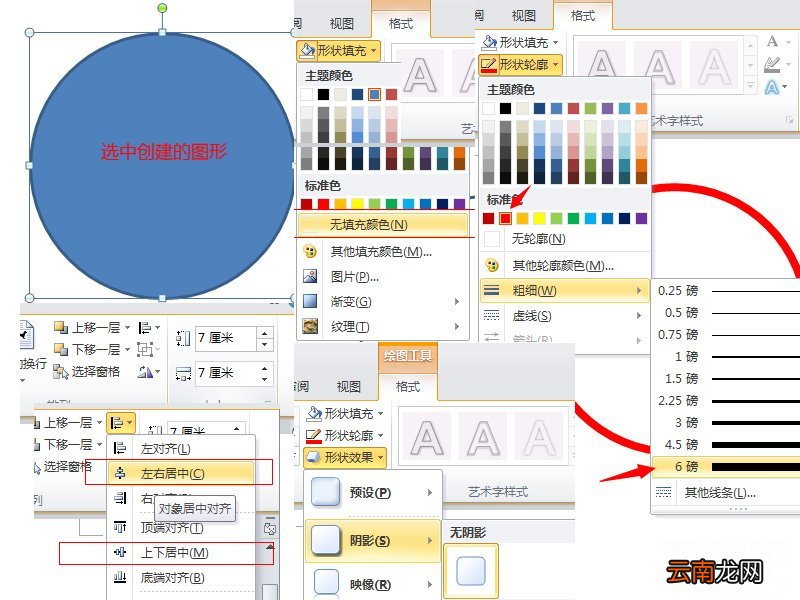
Task: Pick yellow swatch in outline 标准色 row
Action: pos(539,218)
